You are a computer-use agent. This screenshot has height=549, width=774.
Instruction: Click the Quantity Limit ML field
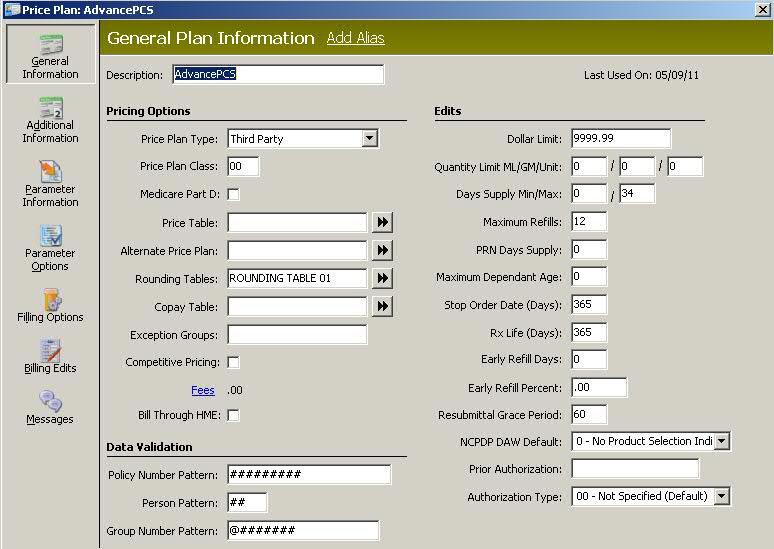pos(589,166)
